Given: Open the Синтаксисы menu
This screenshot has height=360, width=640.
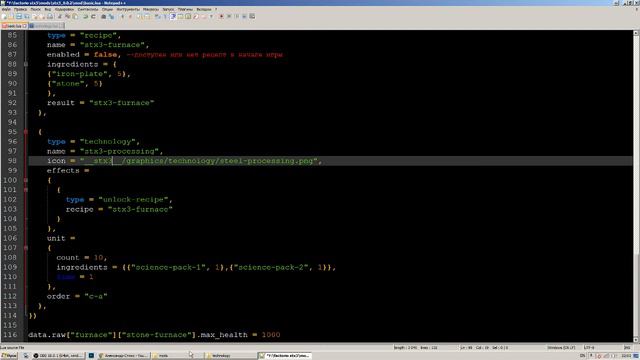Looking at the screenshot, I should 88,9.
